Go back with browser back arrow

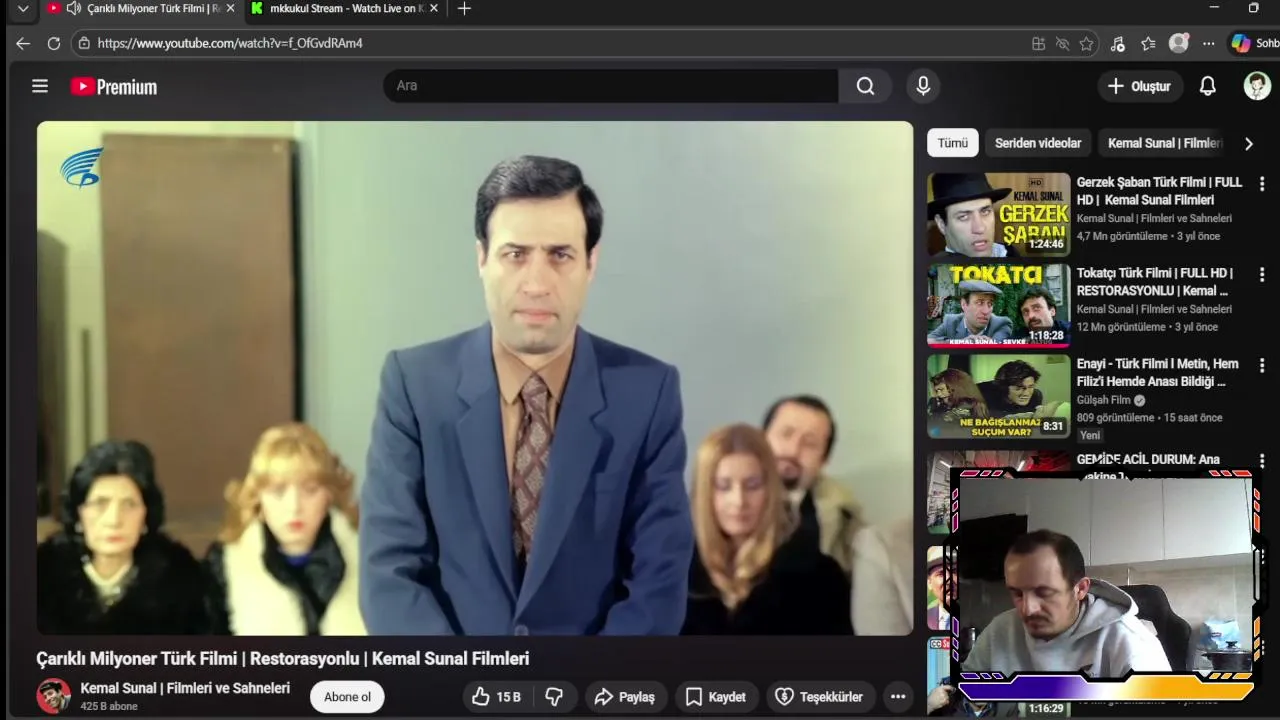23,43
